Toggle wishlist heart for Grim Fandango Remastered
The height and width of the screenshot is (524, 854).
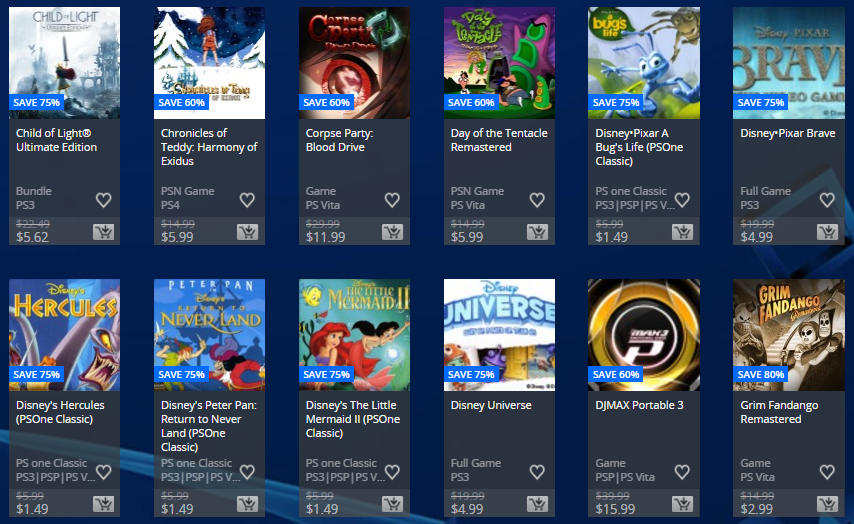coord(827,472)
